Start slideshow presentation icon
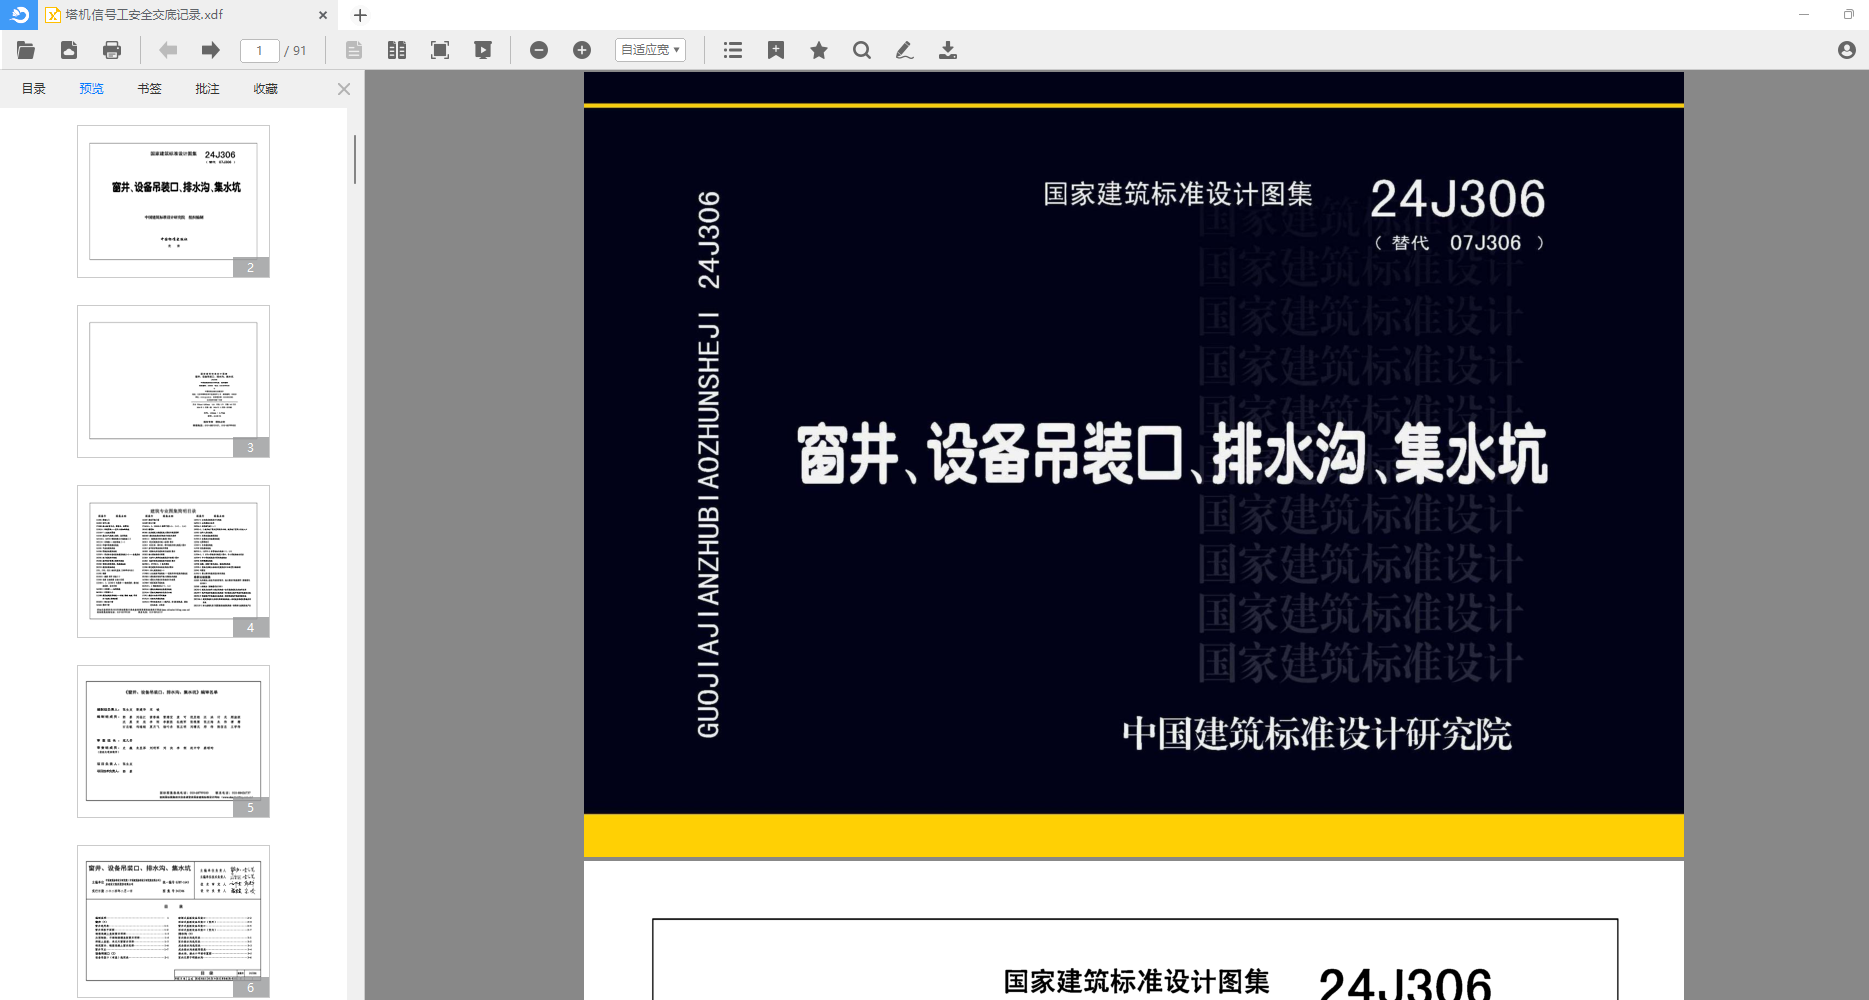This screenshot has height=1000, width=1869. click(x=483, y=50)
